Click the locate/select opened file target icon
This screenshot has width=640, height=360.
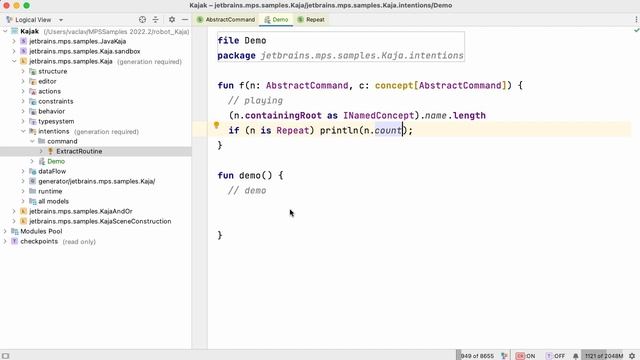pyautogui.click(x=142, y=20)
